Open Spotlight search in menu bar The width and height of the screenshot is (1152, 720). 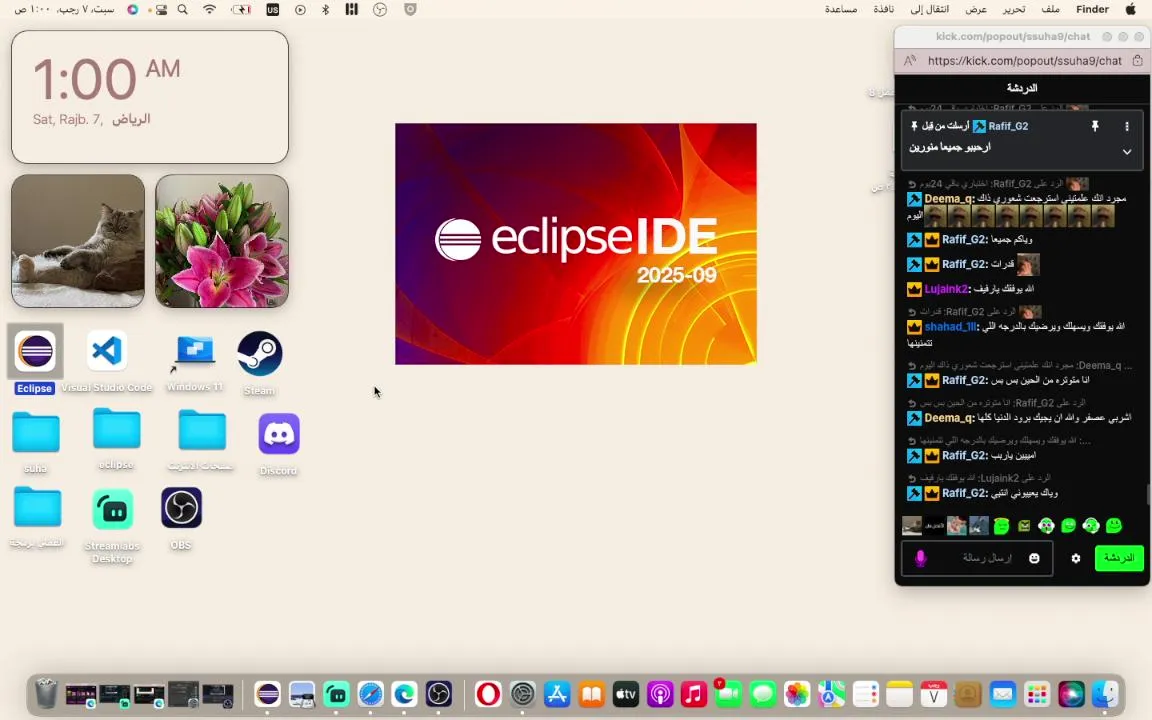pos(183,10)
